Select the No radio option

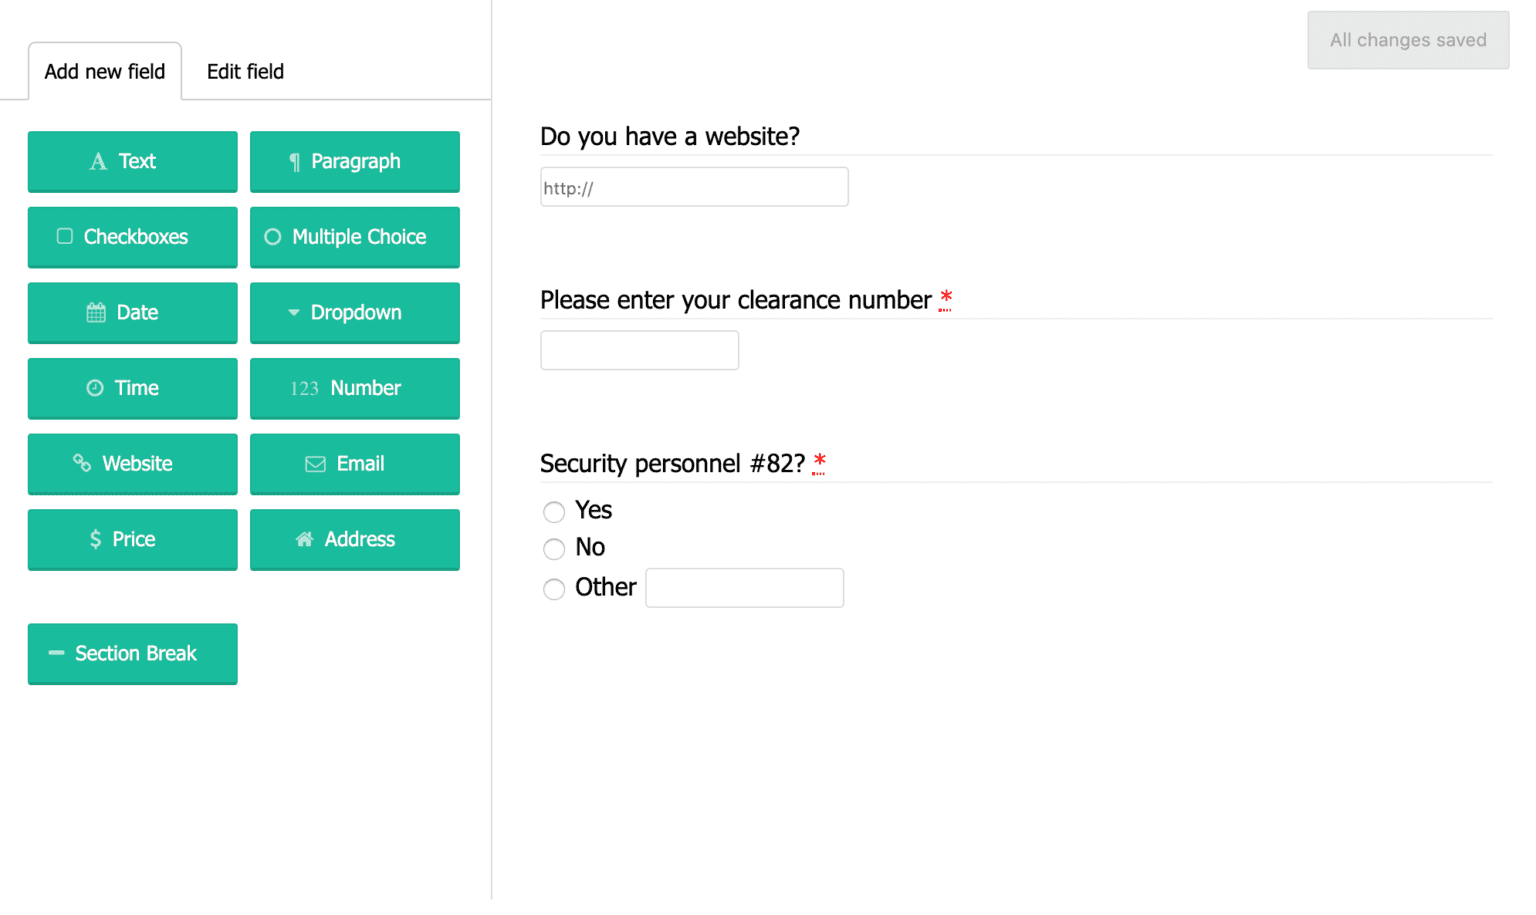point(554,549)
